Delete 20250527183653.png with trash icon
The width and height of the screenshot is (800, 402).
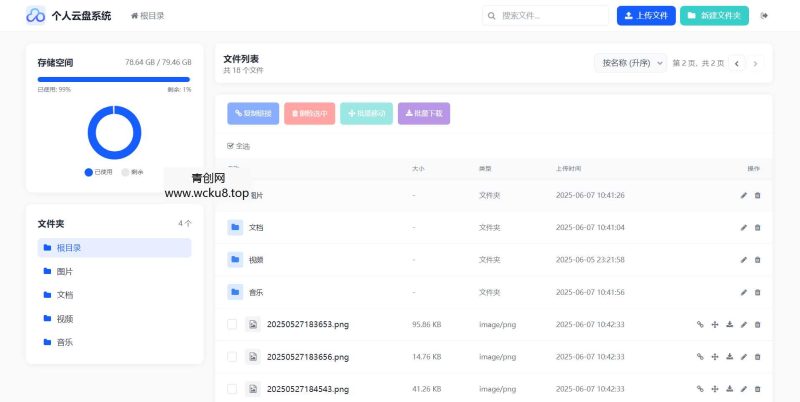tap(758, 324)
